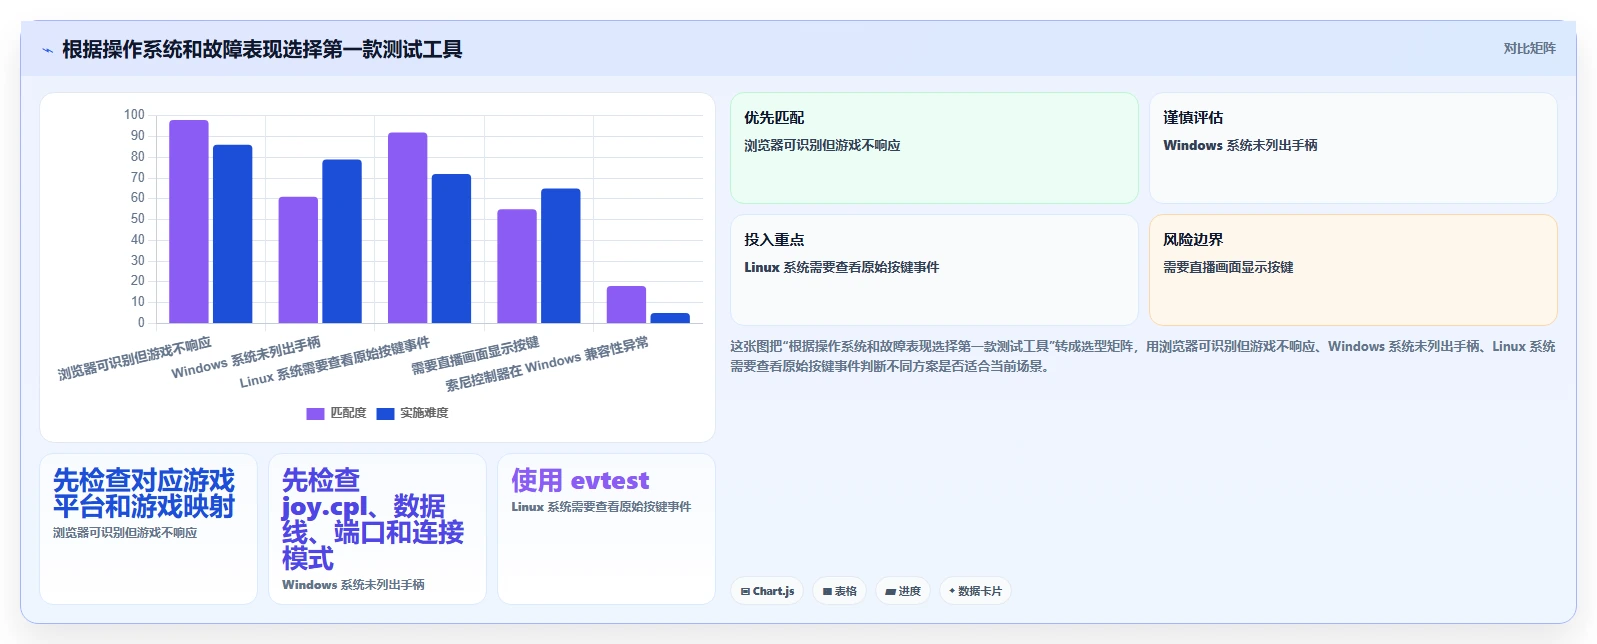Open the 先检查 joy.cpl、数据线 stat card

(377, 529)
